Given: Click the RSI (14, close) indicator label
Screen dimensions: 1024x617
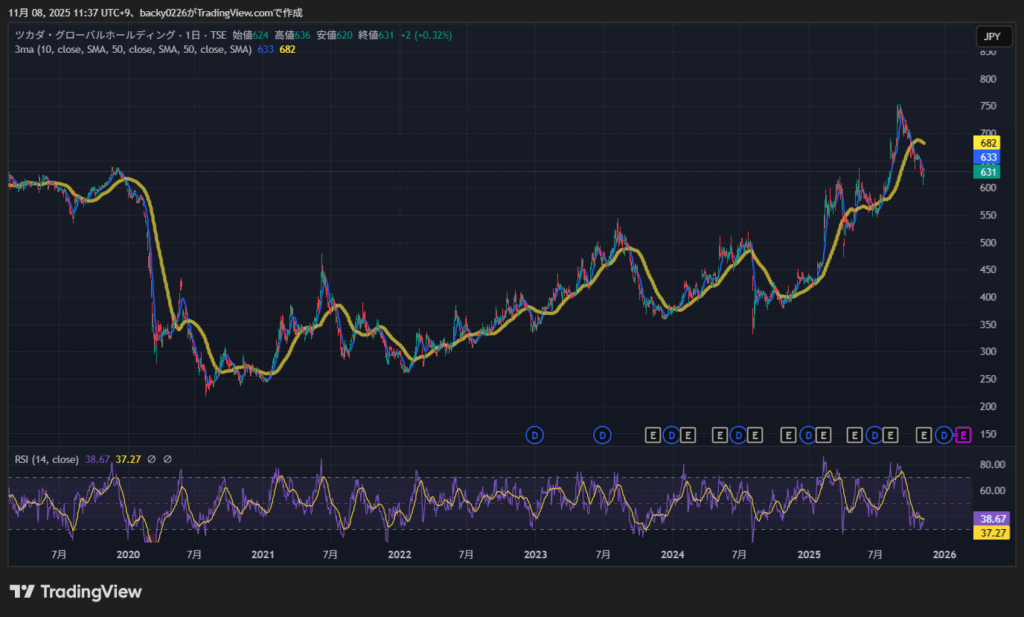Looking at the screenshot, I should [x=46, y=460].
